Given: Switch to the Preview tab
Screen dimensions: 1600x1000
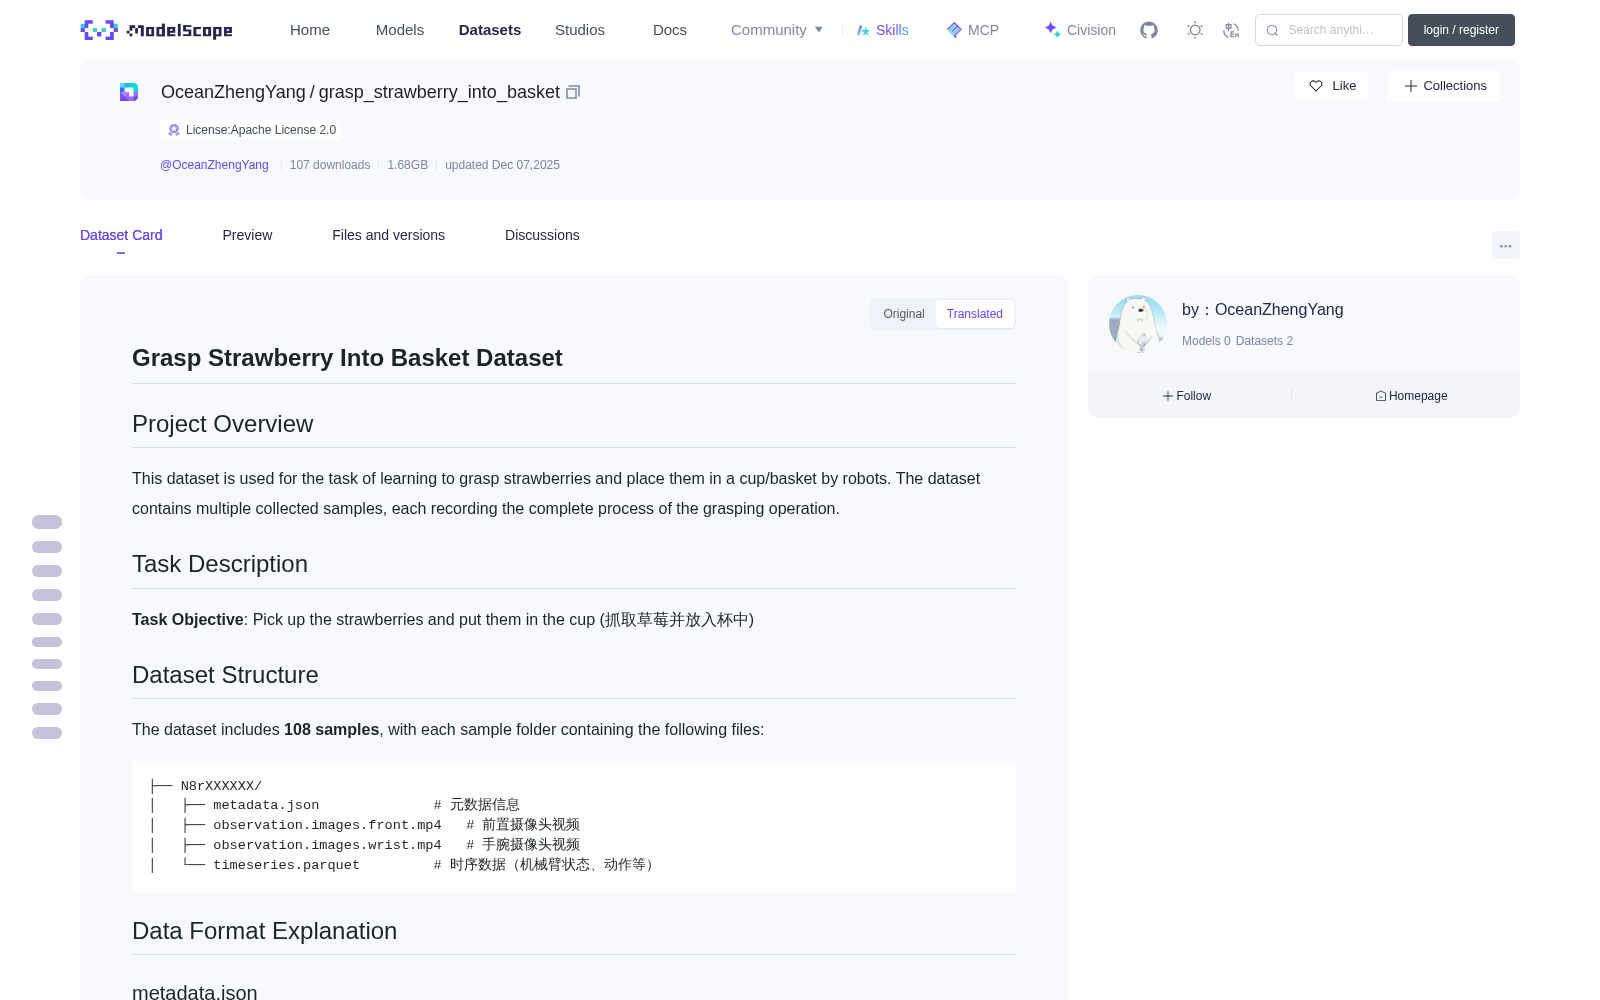Looking at the screenshot, I should pyautogui.click(x=247, y=235).
